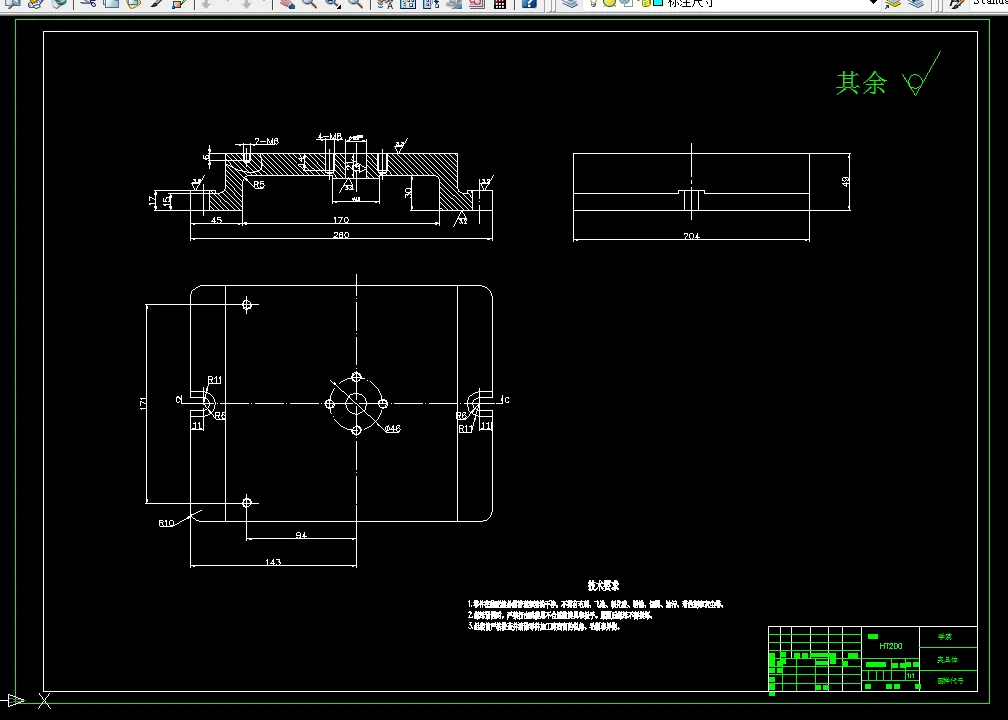Select the Zoom Window magnifier icon
The image size is (1008, 720).
[x=332, y=3]
